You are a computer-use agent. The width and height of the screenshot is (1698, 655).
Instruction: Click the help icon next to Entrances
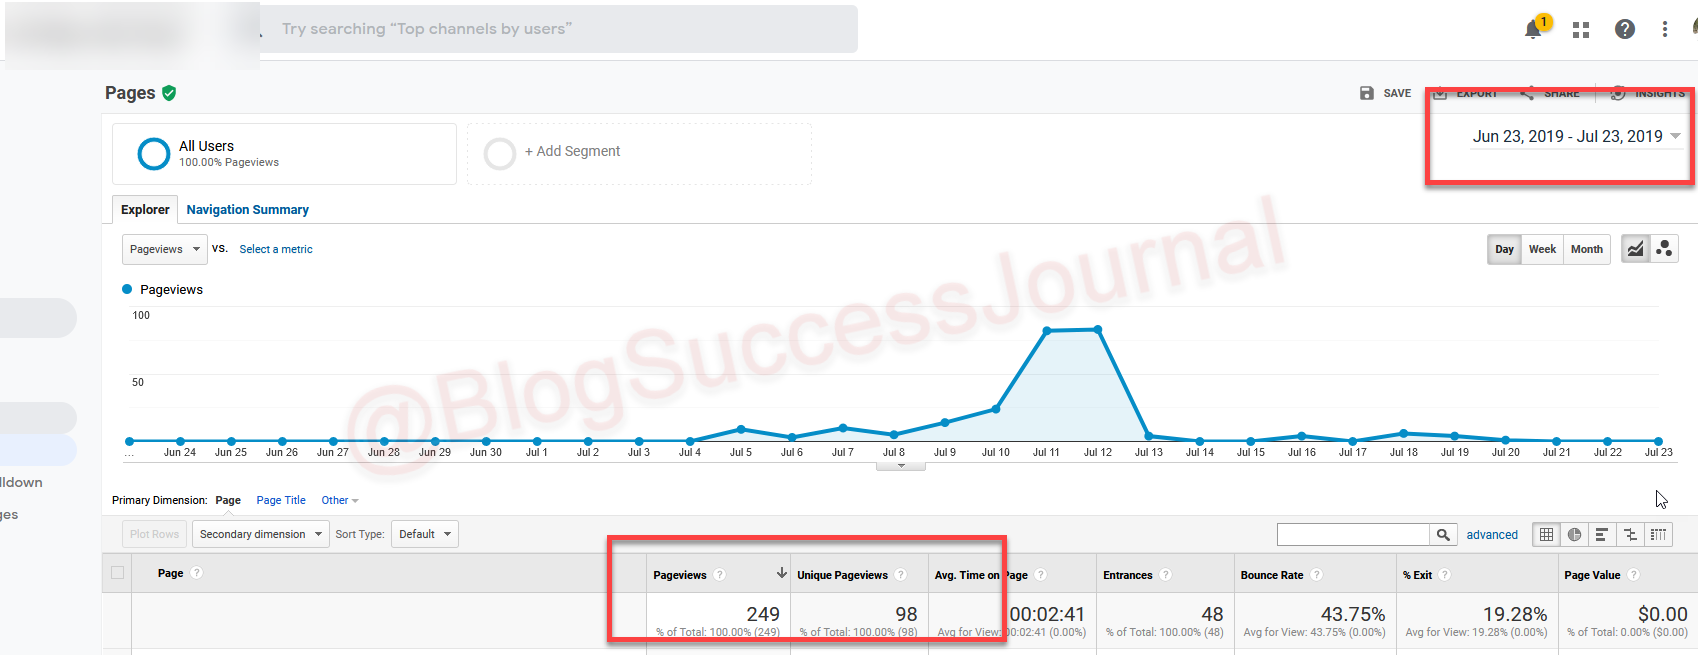click(x=1166, y=575)
